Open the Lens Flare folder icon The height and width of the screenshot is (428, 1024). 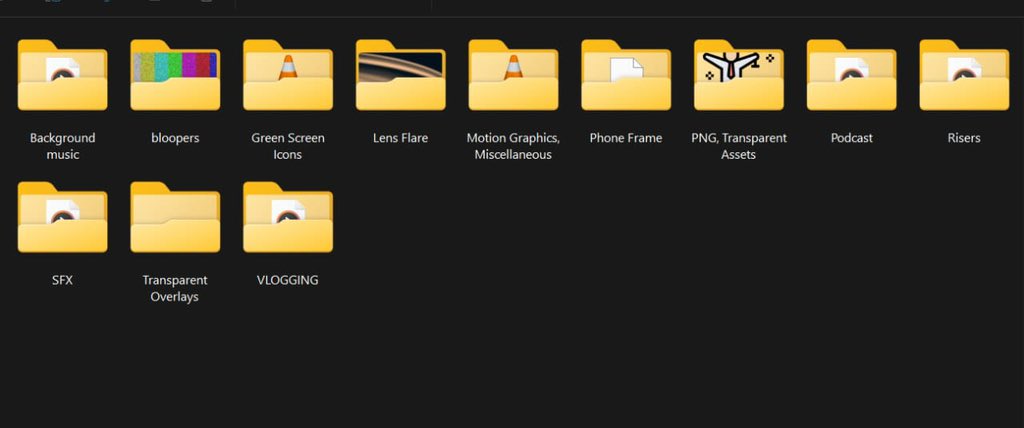click(400, 75)
